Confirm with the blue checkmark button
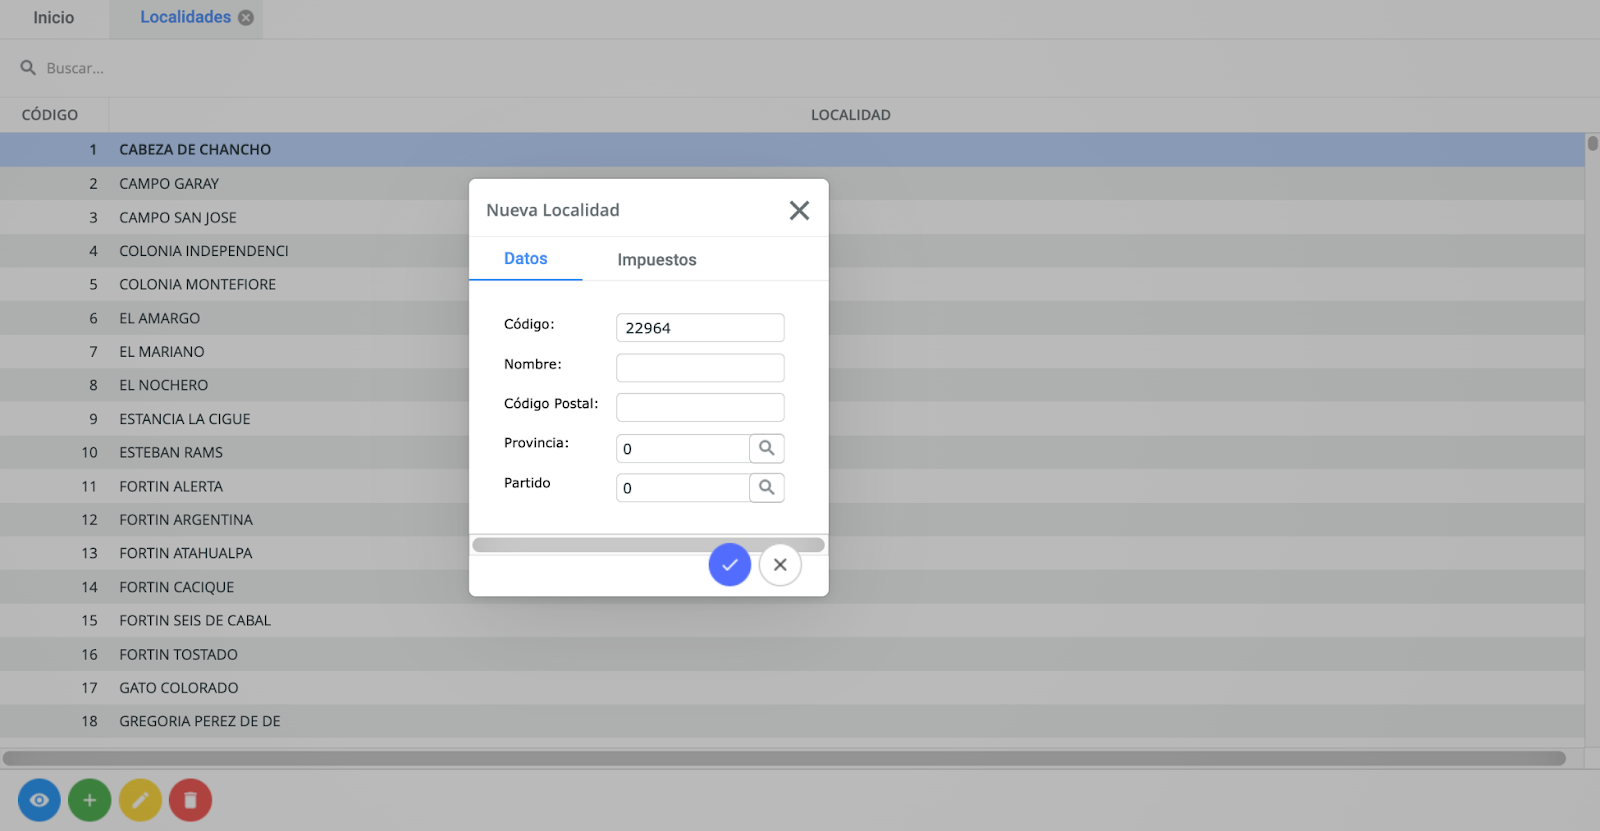This screenshot has width=1600, height=831. pos(730,565)
